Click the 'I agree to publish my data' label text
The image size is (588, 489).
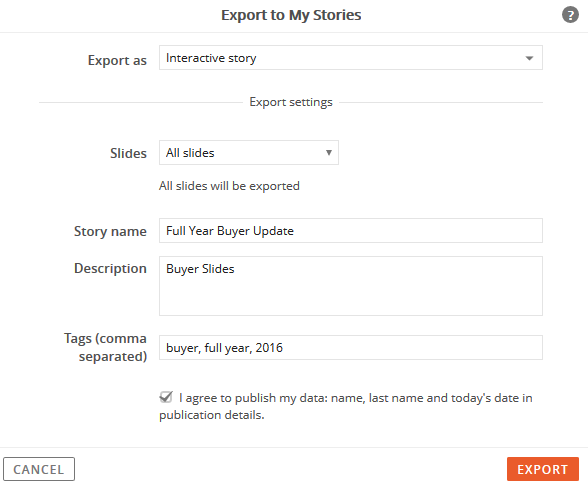[346, 406]
